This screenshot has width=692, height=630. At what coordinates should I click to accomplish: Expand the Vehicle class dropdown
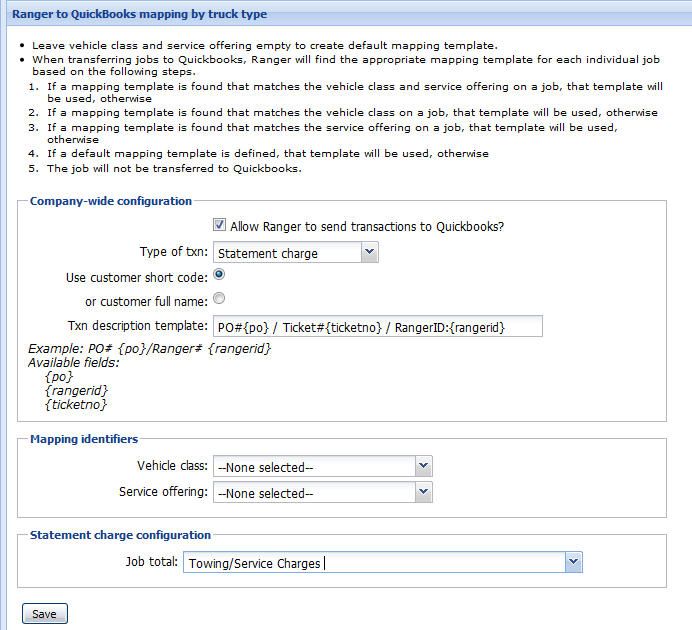pos(322,466)
